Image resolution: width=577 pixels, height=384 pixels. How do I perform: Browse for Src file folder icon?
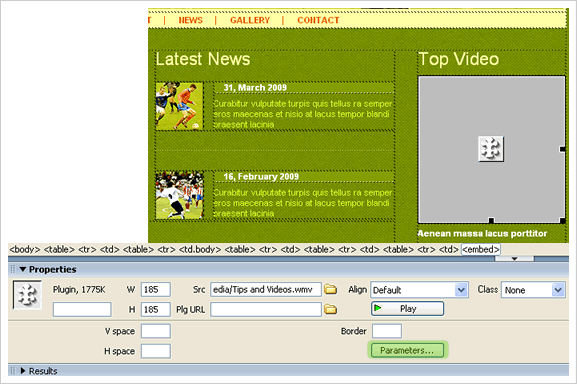(330, 289)
